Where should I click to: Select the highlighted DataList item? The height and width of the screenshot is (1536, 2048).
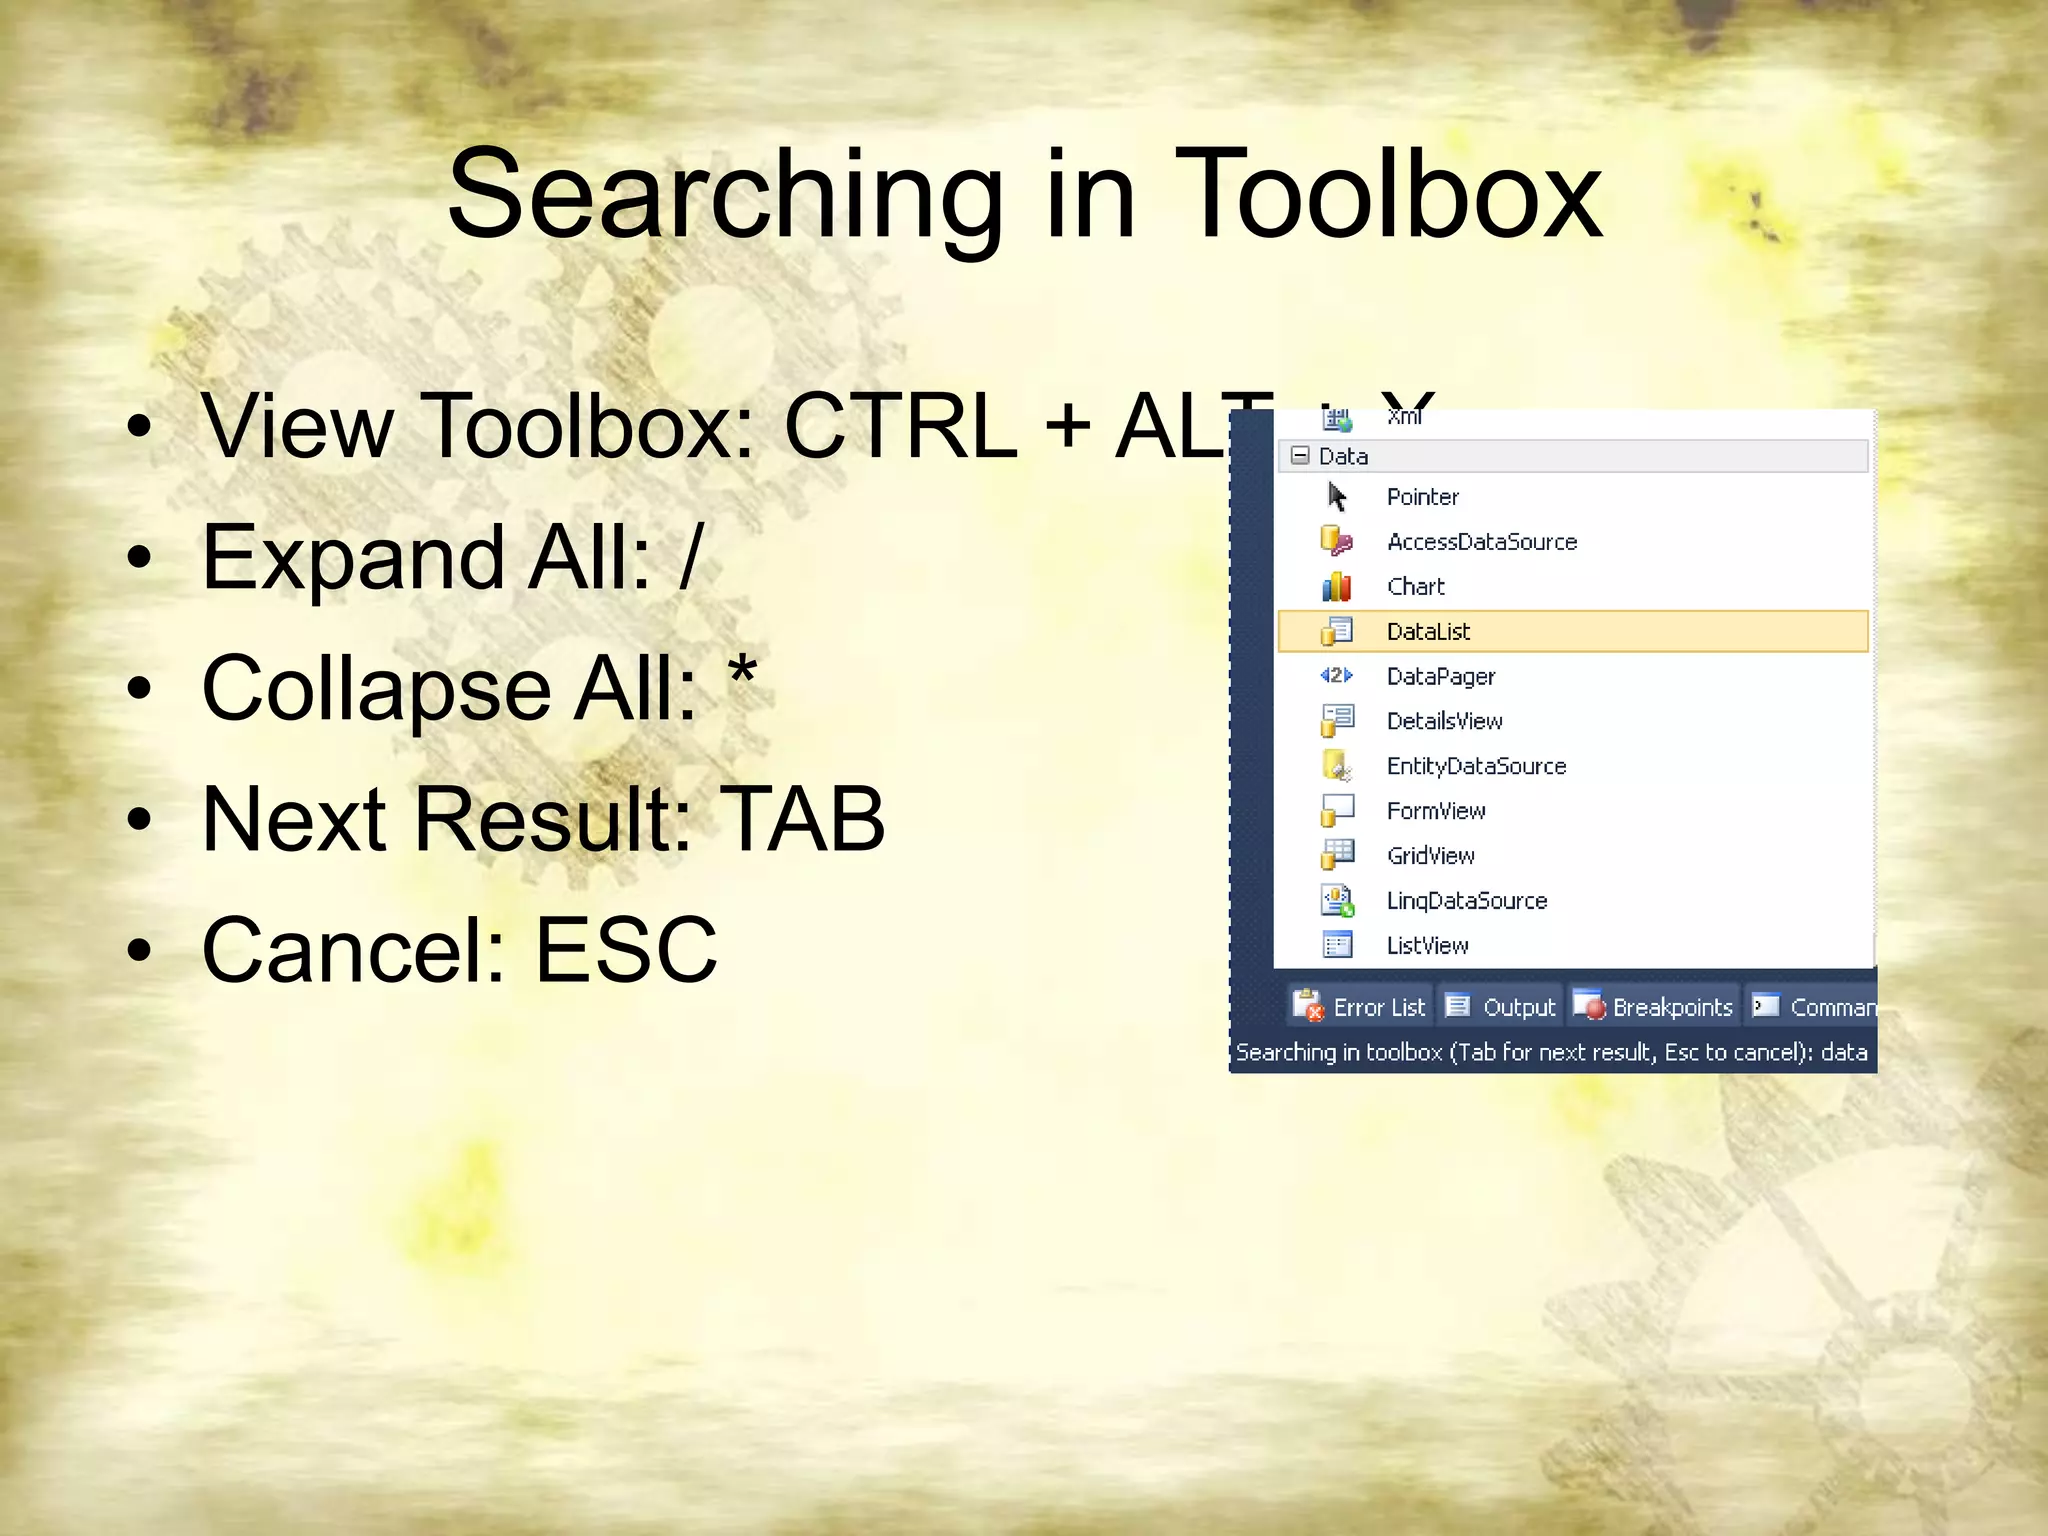[x=1572, y=631]
